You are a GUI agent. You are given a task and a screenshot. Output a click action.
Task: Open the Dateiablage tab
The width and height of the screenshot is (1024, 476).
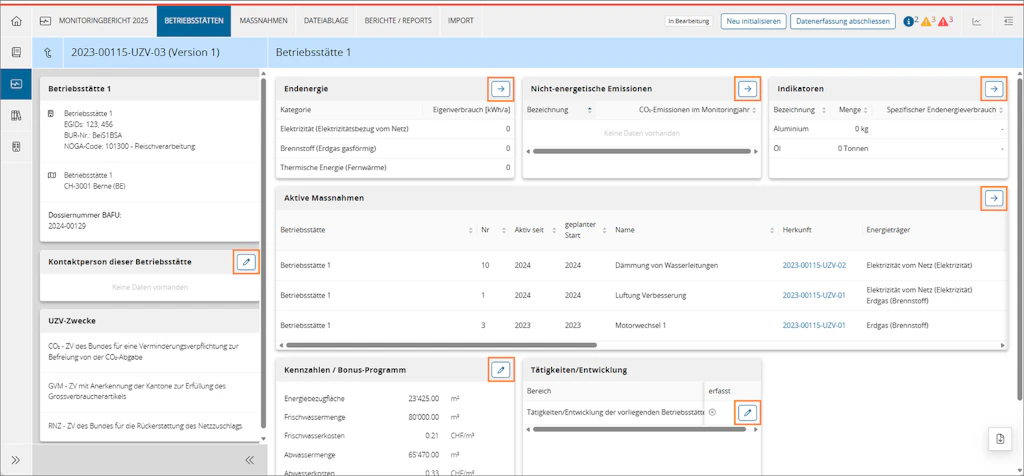[x=326, y=21]
